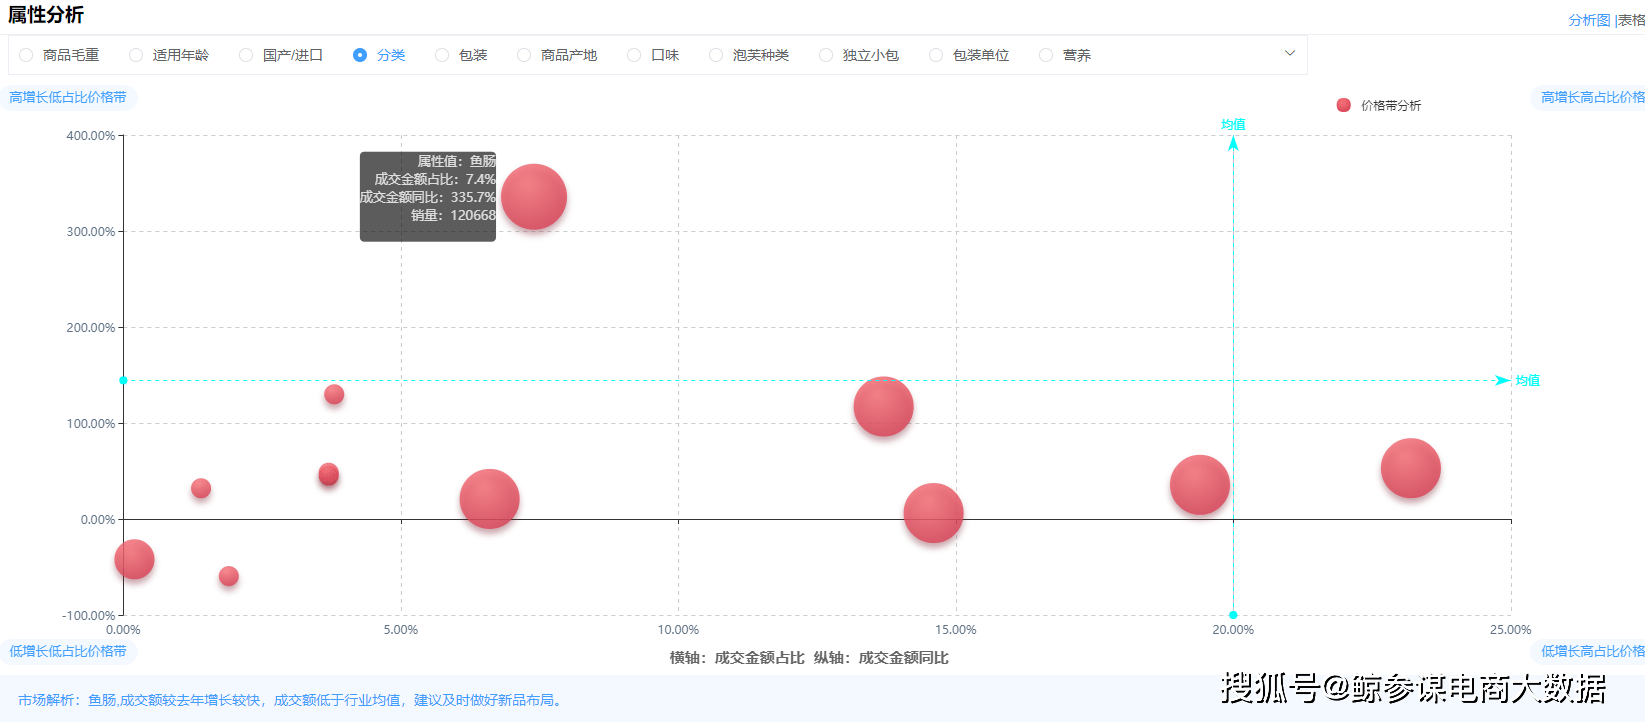
Task: Click the large bubble near 19.5% share
Action: coord(1199,485)
